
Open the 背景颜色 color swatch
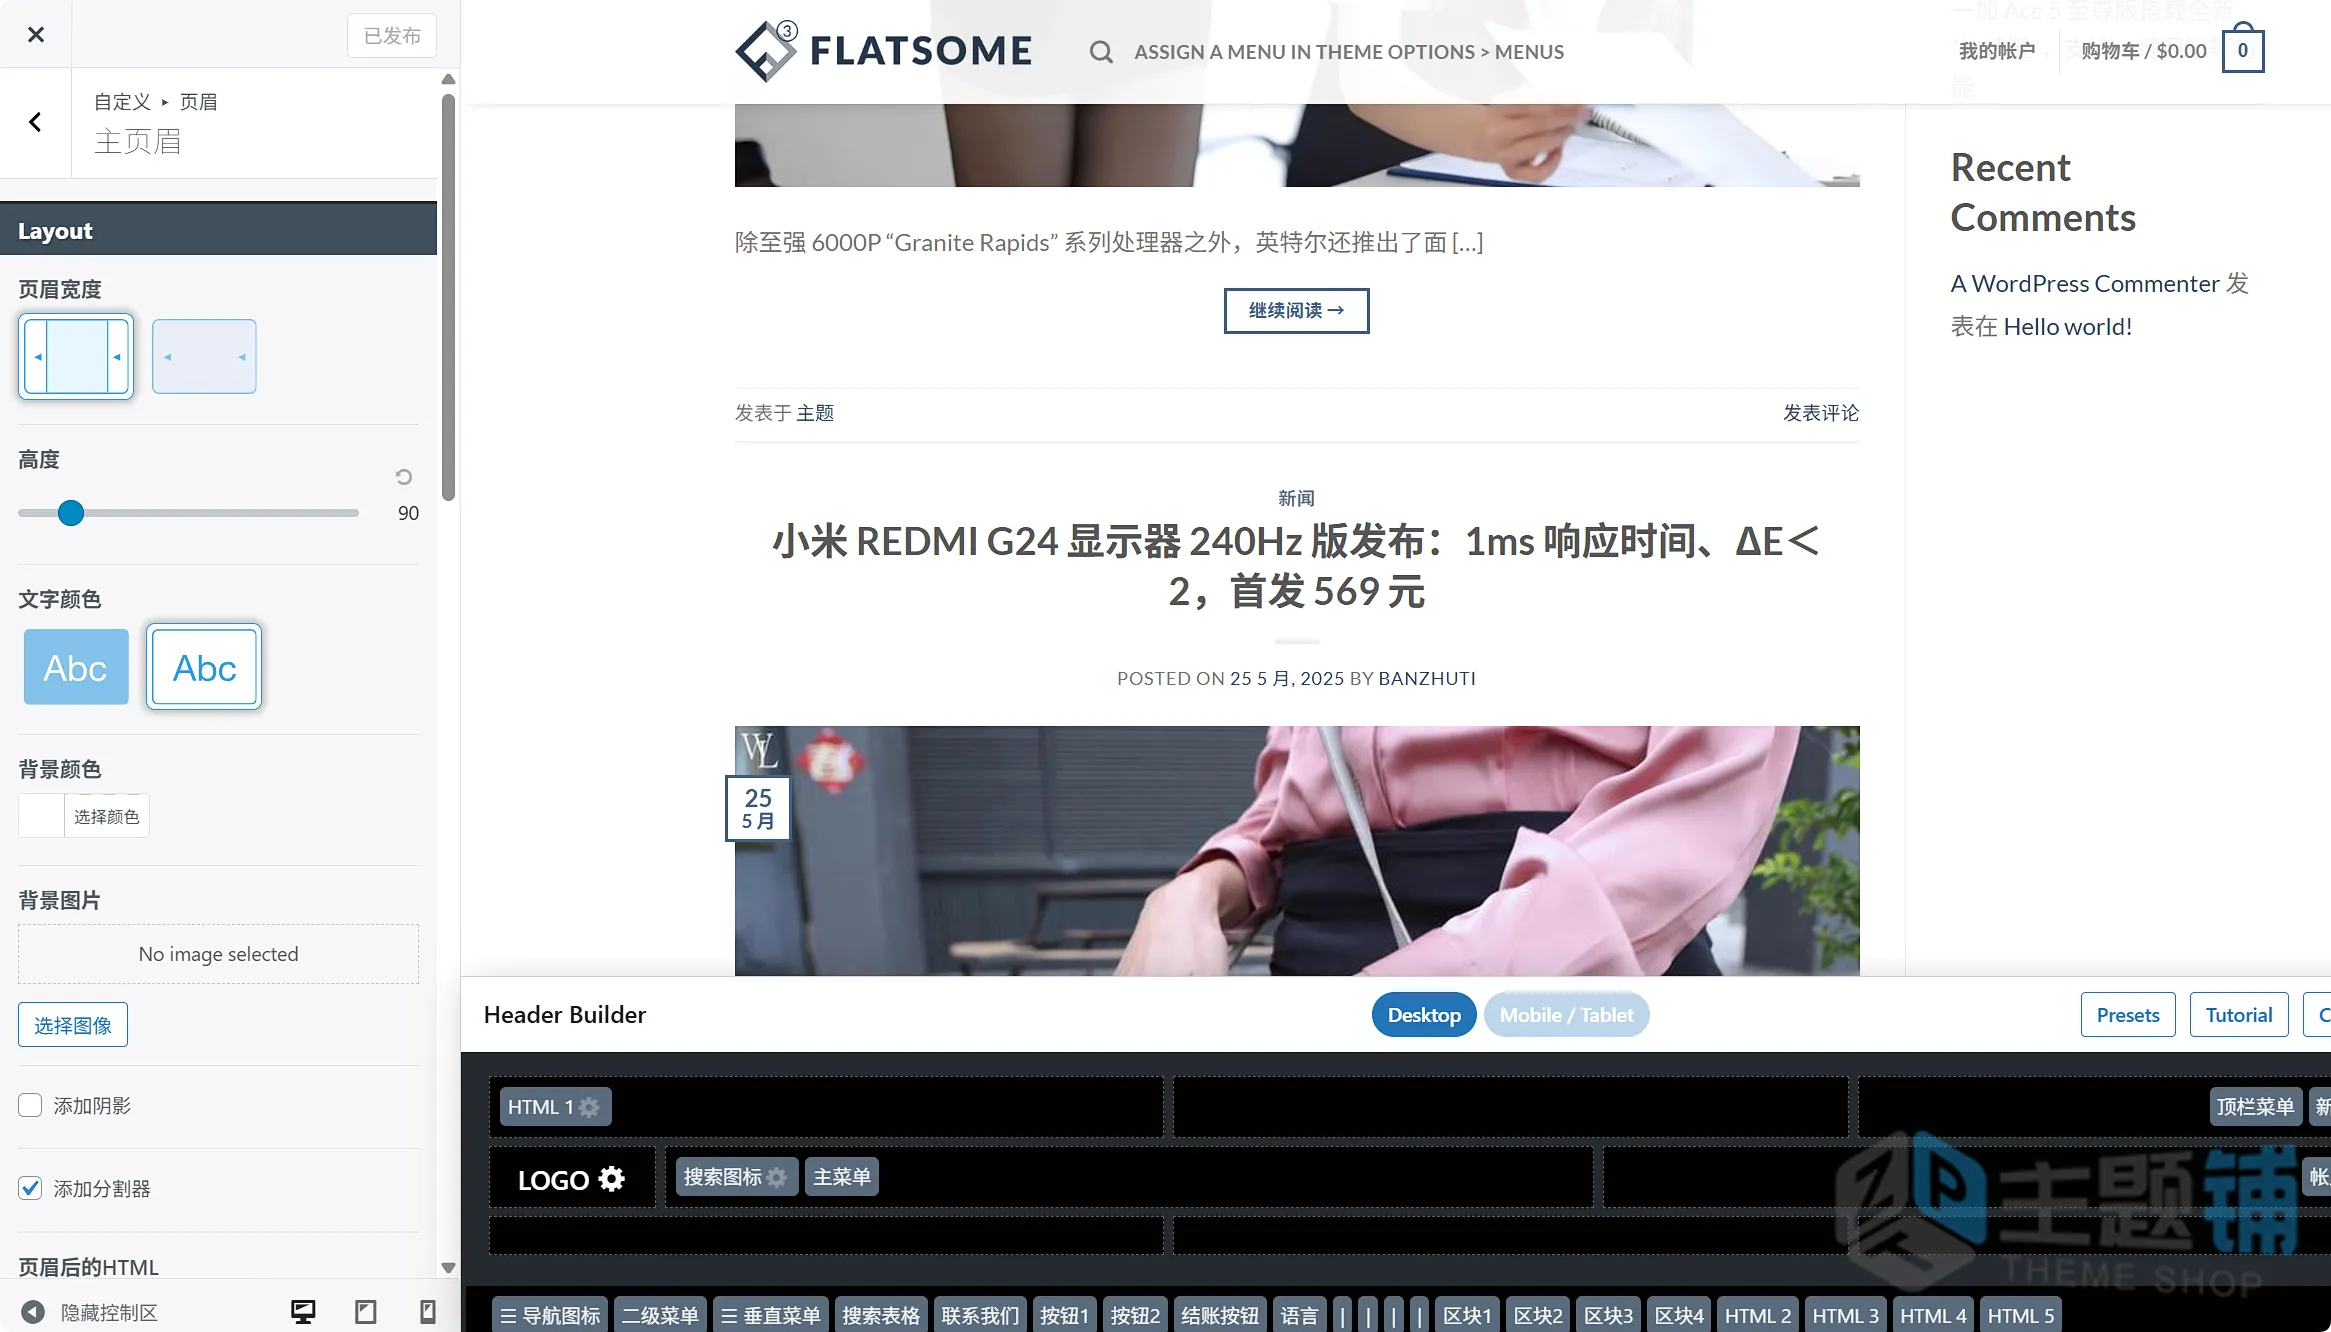coord(41,816)
